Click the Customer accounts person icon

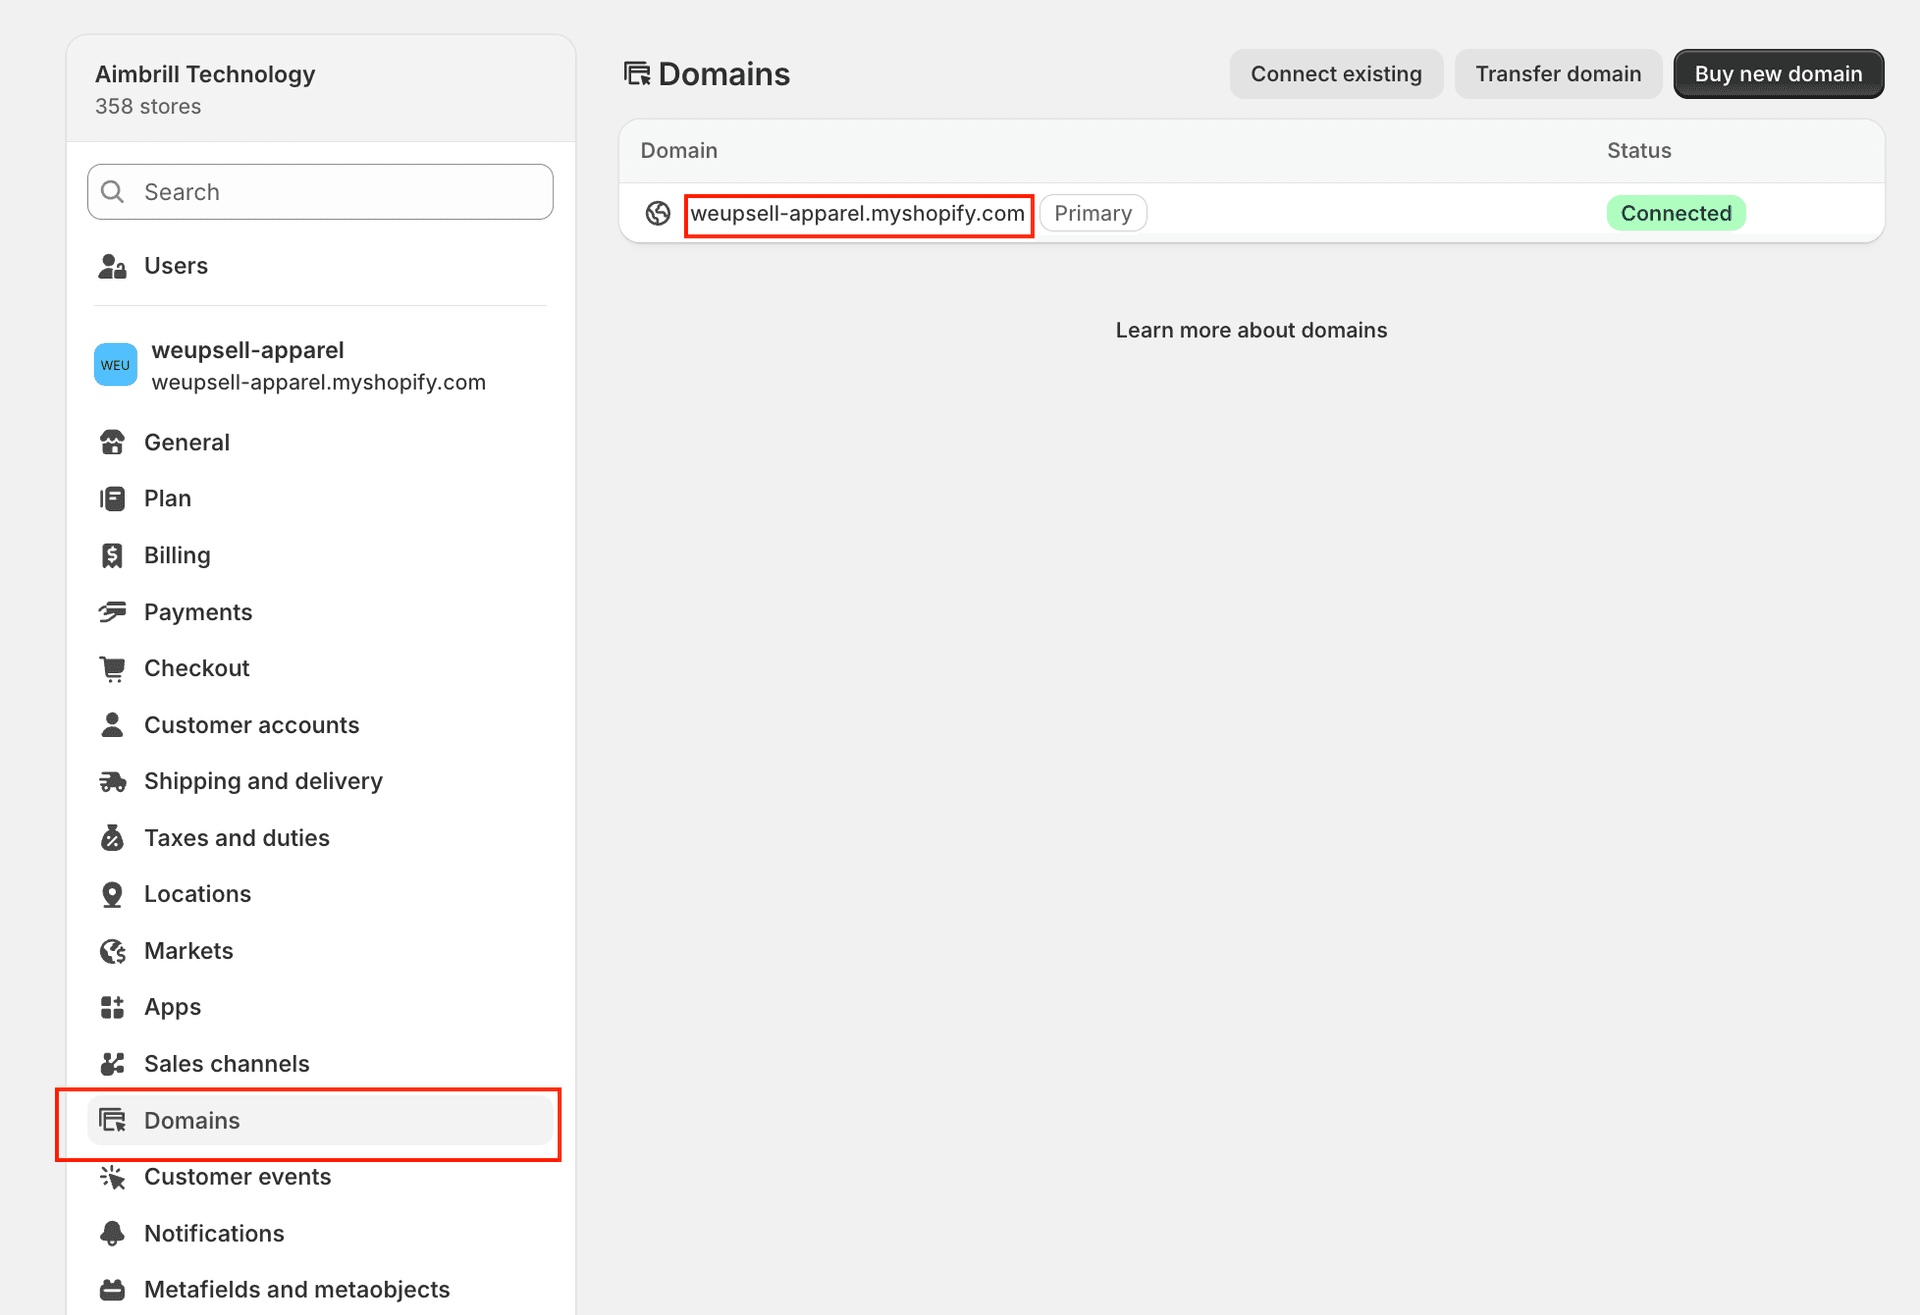(112, 725)
